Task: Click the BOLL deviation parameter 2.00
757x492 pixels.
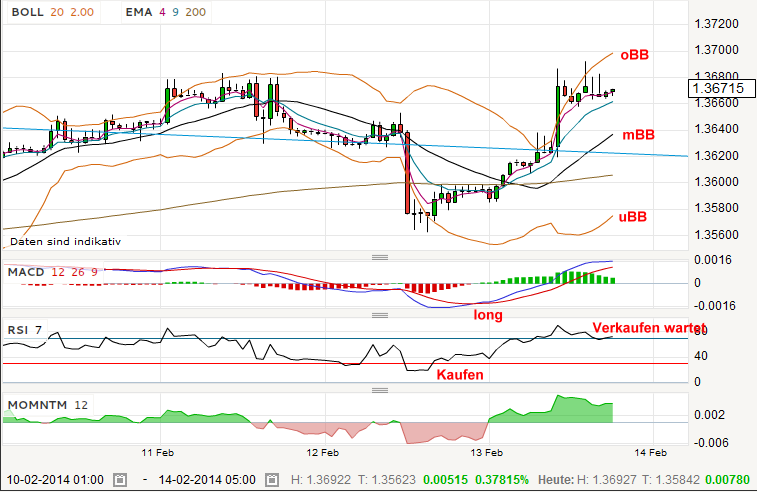Action: (82, 12)
